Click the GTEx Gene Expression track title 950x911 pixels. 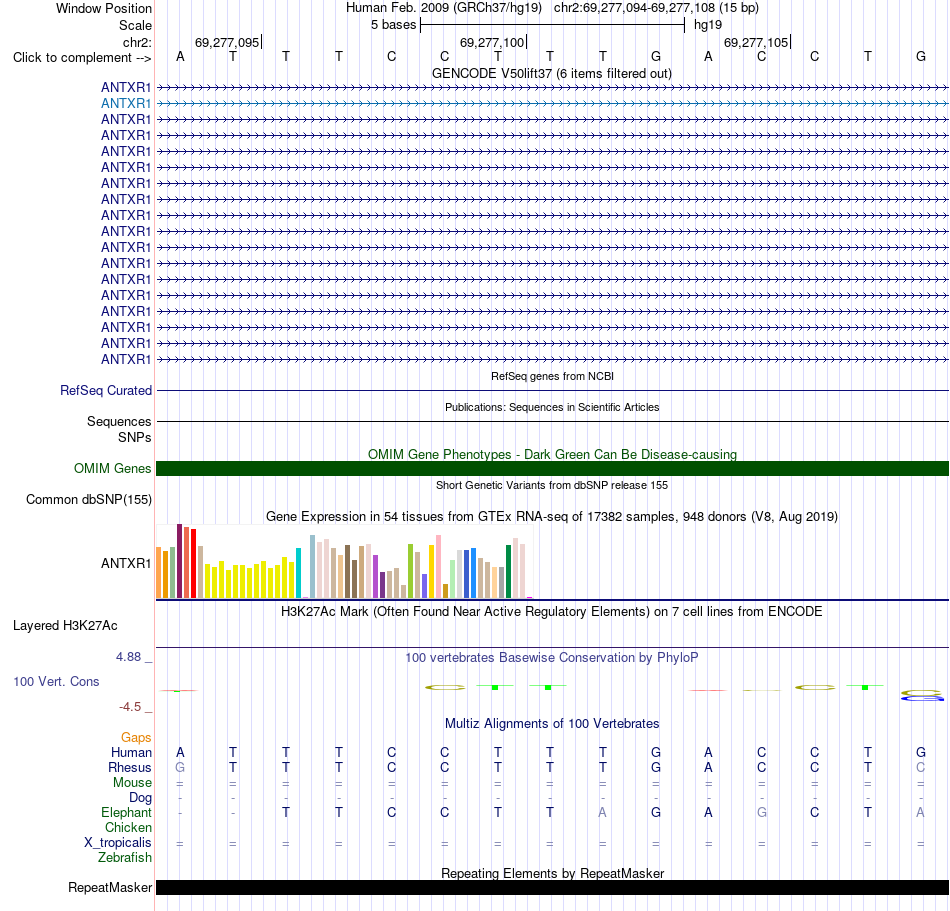click(552, 517)
